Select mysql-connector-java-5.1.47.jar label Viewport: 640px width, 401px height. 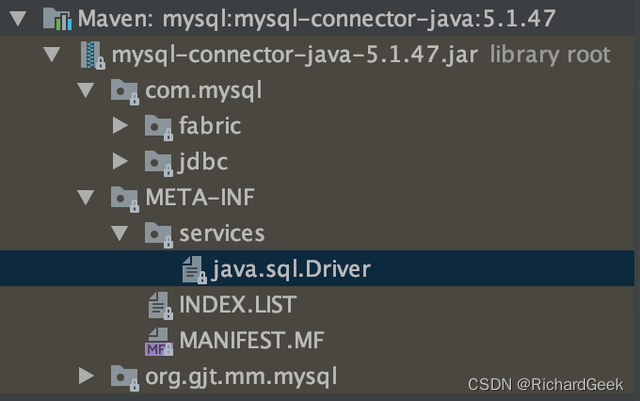point(295,56)
